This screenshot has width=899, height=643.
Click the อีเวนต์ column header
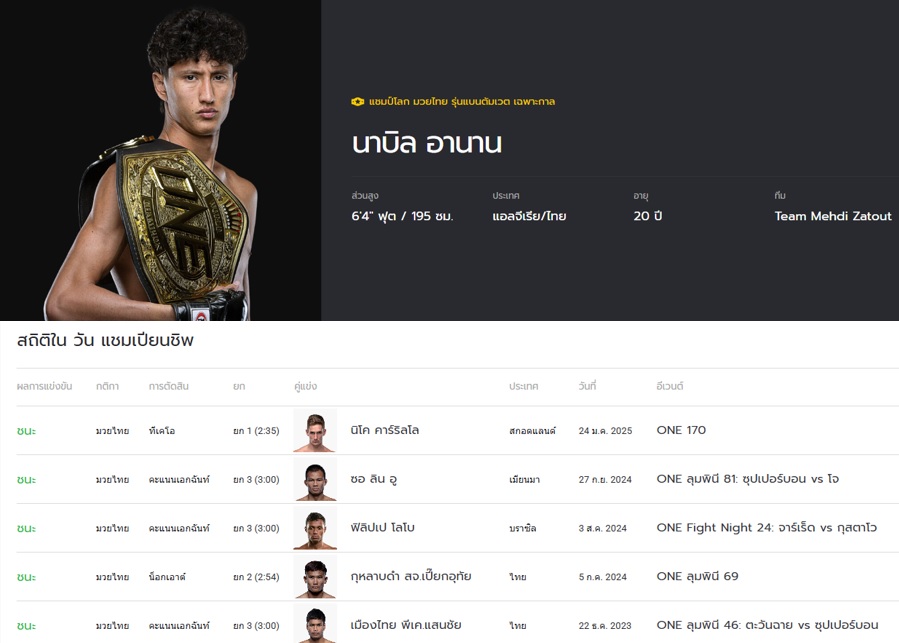coord(670,386)
